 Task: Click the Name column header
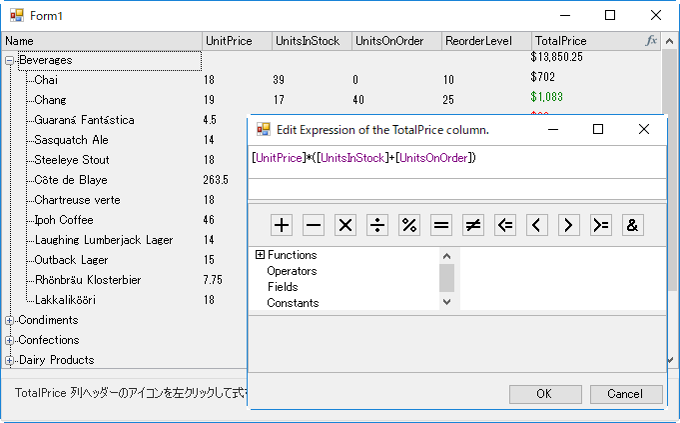tap(102, 41)
